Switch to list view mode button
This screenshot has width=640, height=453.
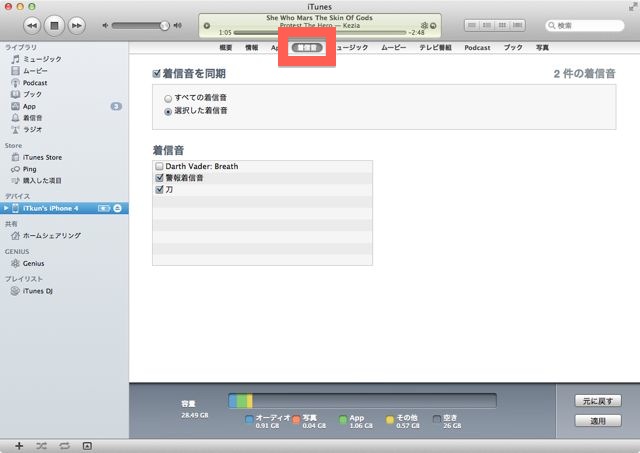[471, 25]
